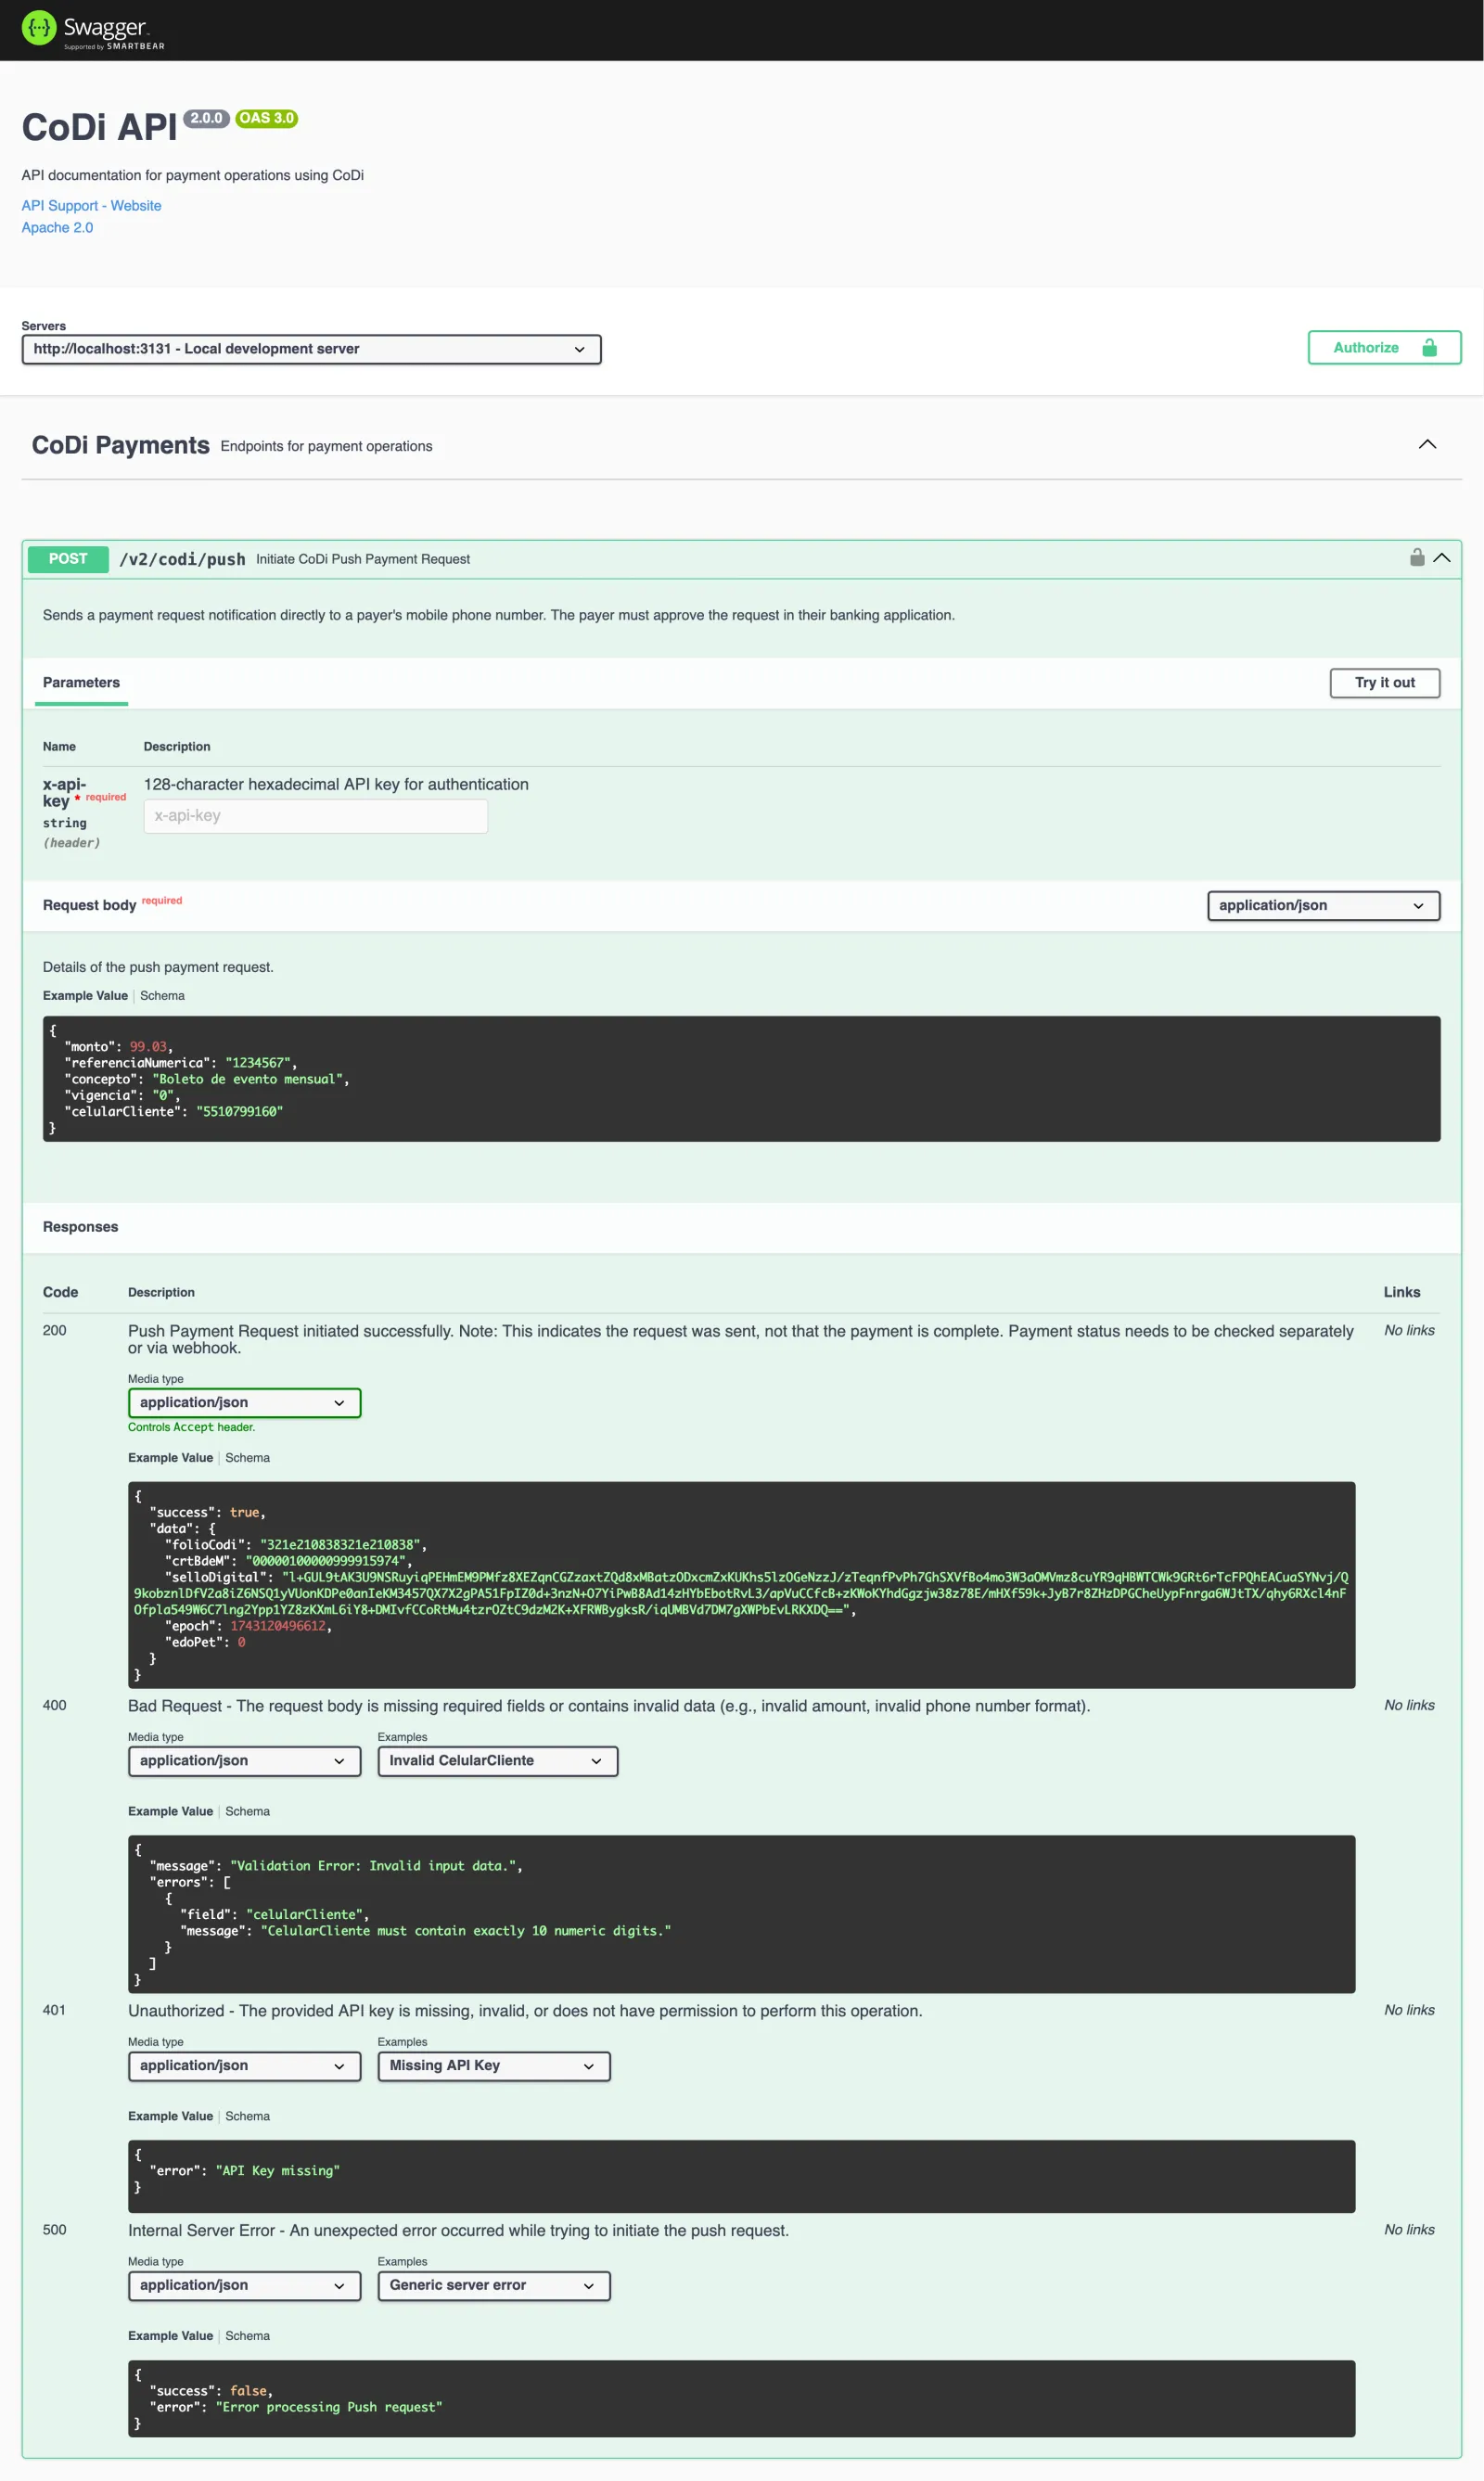This screenshot has width=1484, height=2481.
Task: Click the request body example JSON block
Action: (x=741, y=1078)
